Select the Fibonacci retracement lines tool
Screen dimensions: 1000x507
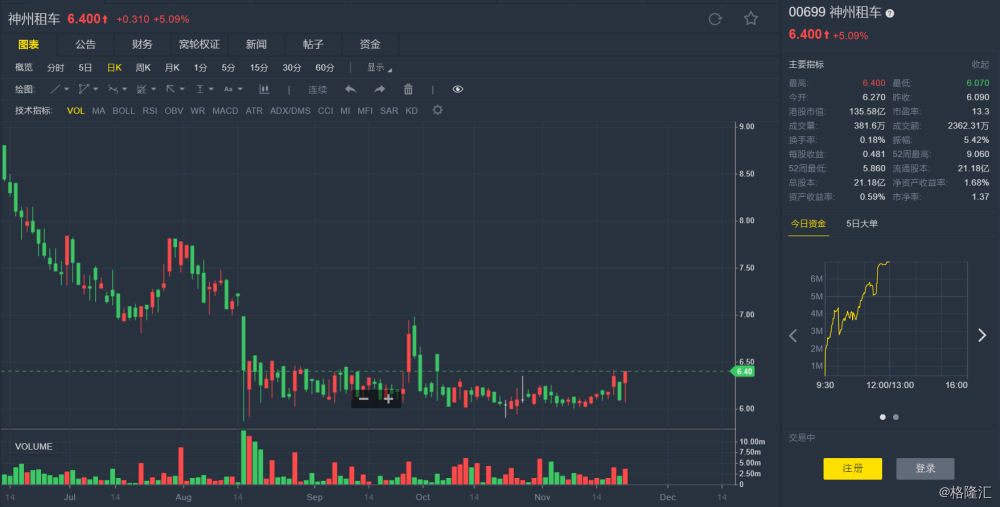(142, 89)
